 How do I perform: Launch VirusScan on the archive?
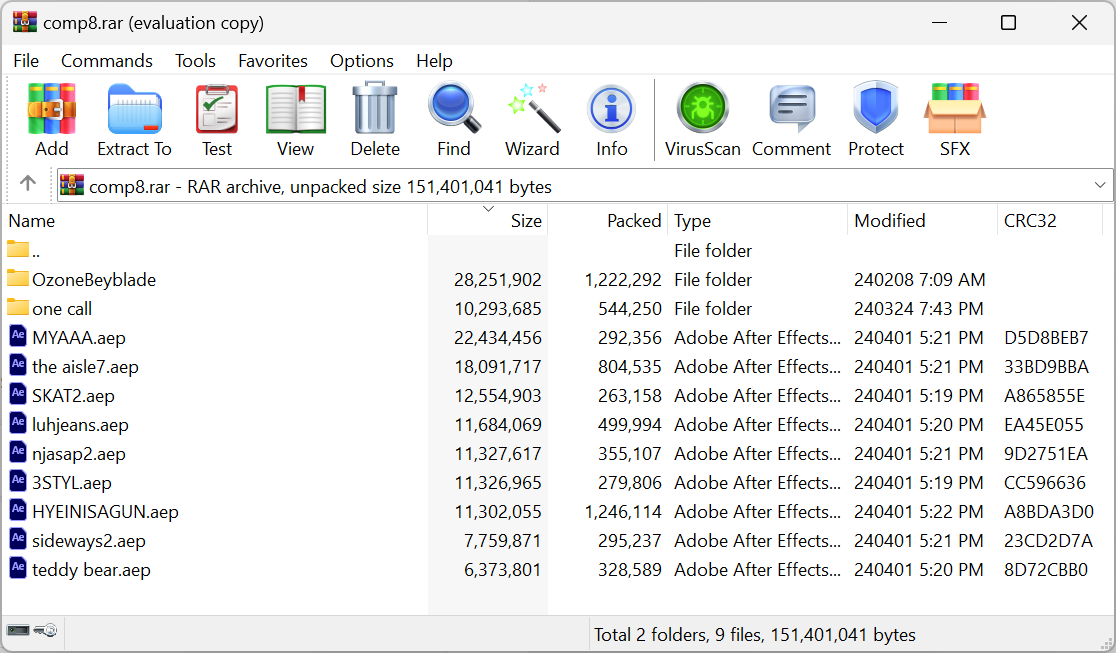[x=702, y=120]
